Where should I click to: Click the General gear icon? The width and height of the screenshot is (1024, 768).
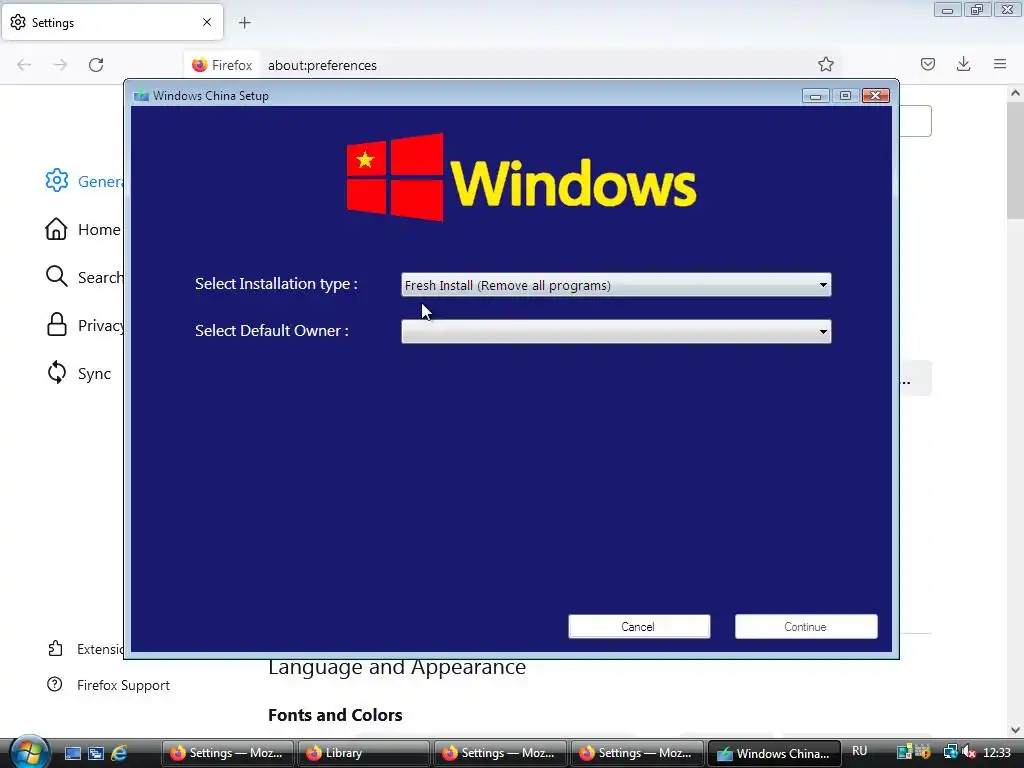pyautogui.click(x=57, y=180)
